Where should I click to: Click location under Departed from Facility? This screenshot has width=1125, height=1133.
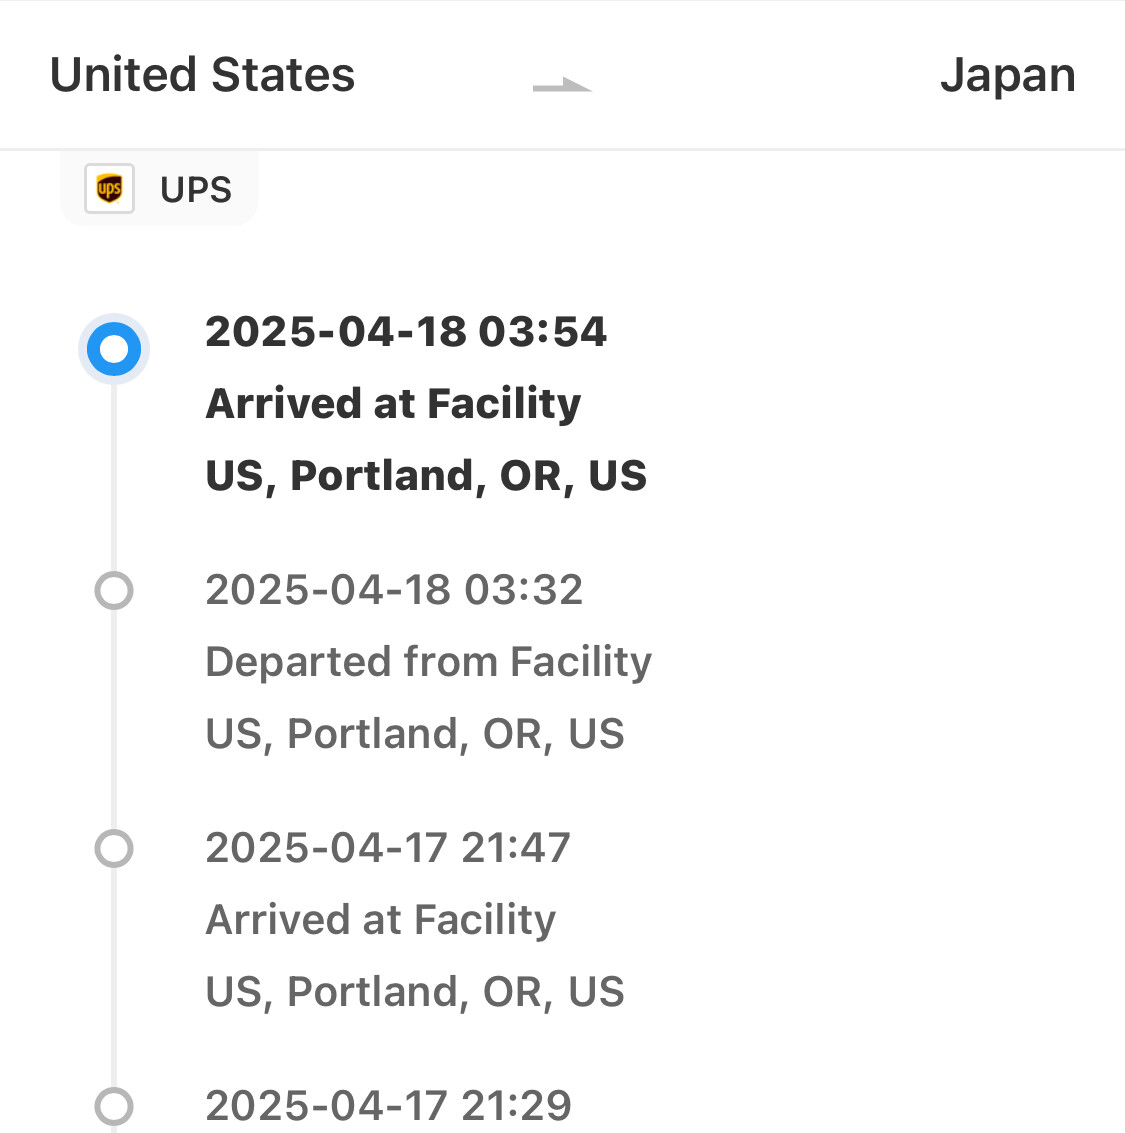point(415,734)
